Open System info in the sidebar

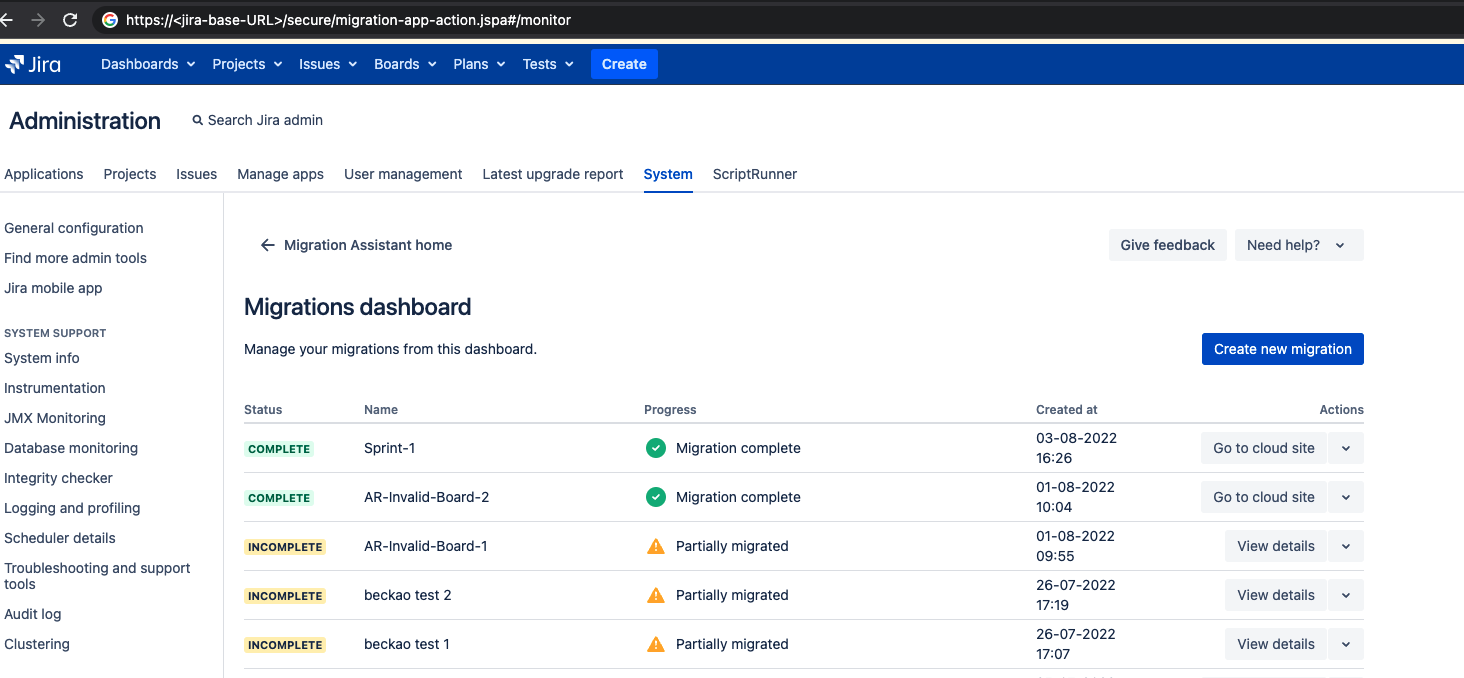coord(42,358)
